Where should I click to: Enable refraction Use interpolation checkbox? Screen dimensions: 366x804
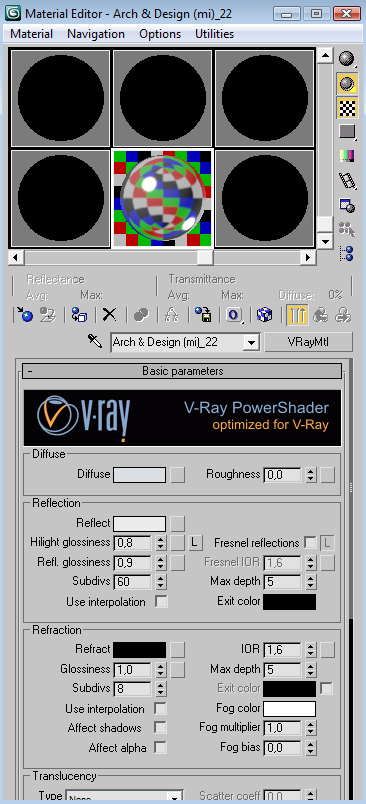tap(161, 709)
